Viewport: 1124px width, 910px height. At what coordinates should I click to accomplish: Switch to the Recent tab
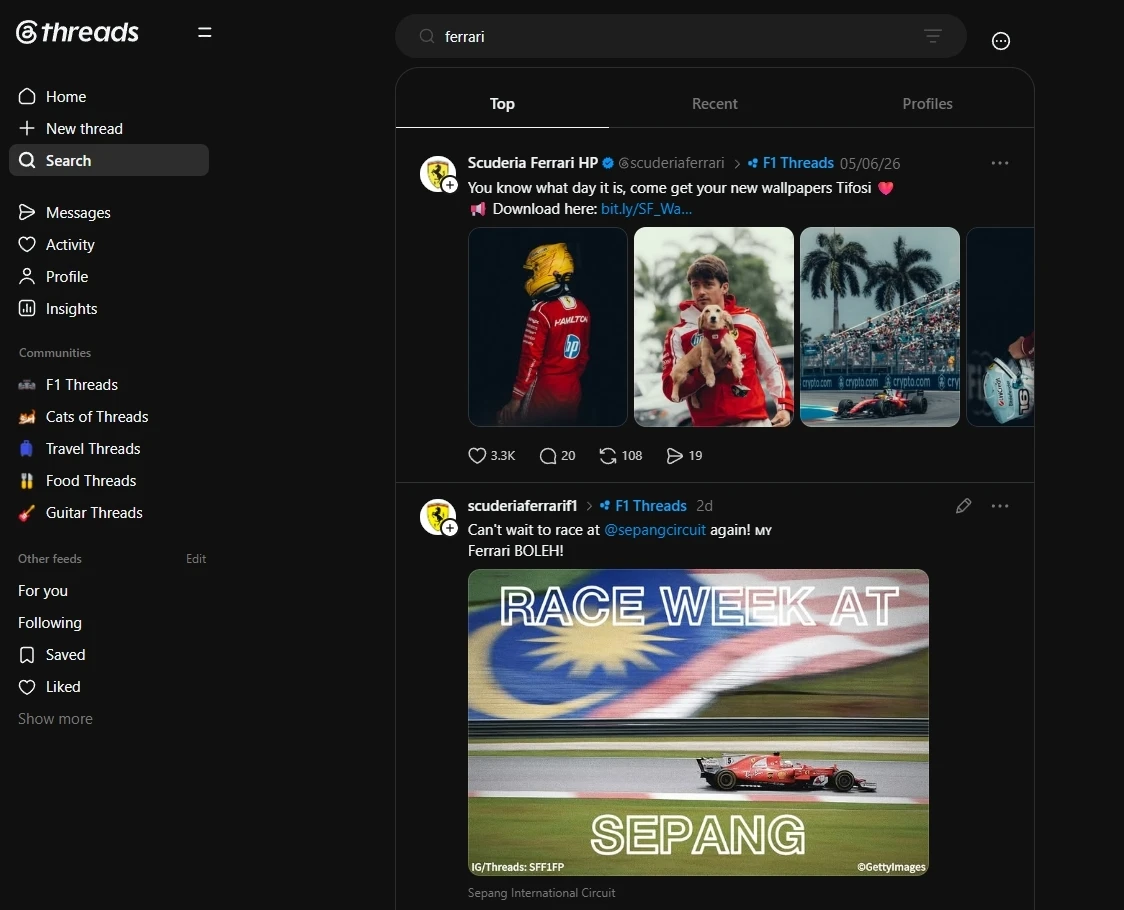[x=715, y=104]
